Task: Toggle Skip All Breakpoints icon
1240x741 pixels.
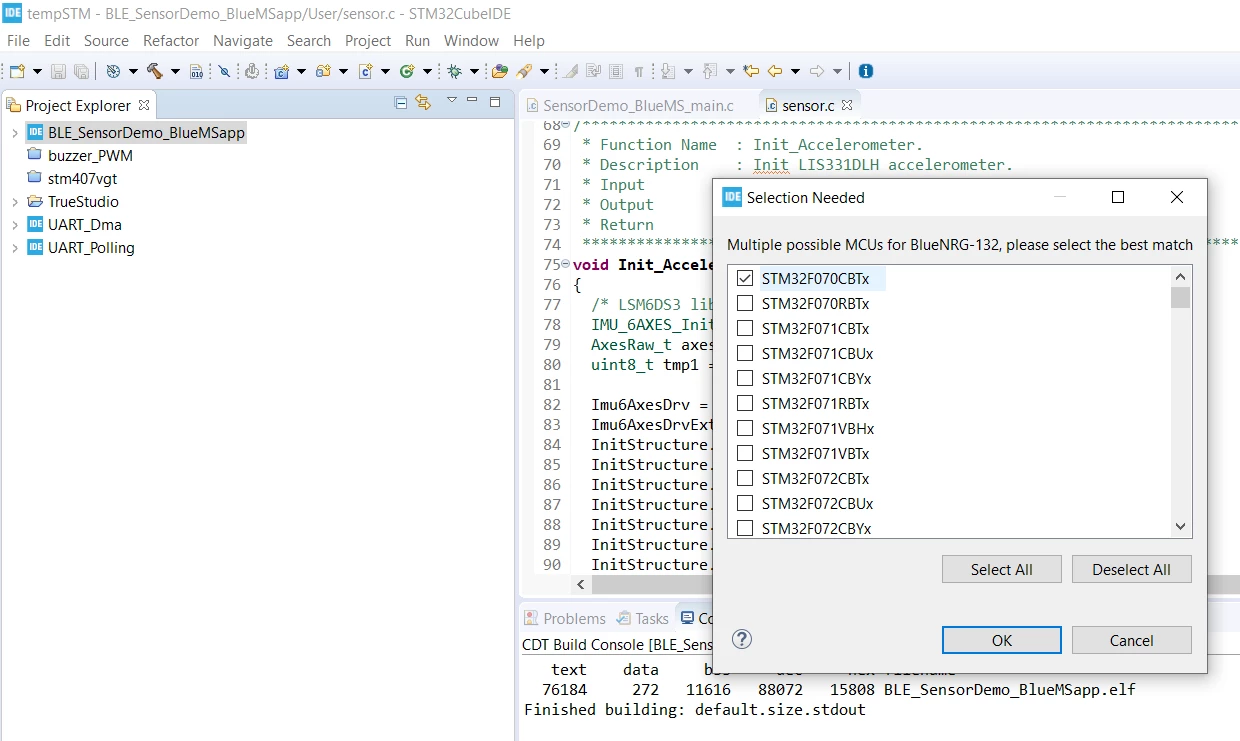Action: click(x=225, y=71)
